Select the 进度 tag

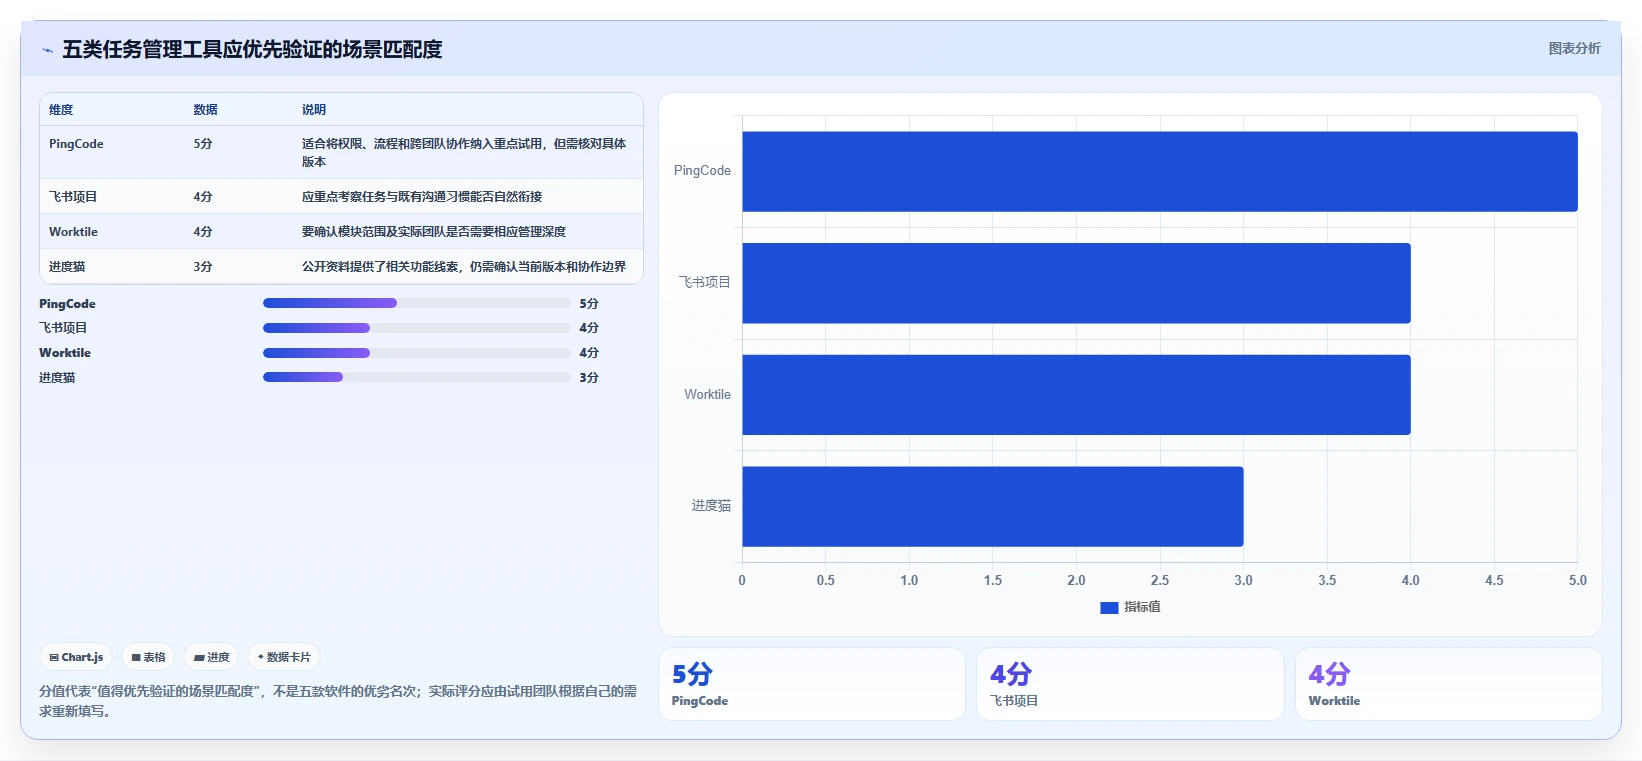click(211, 657)
